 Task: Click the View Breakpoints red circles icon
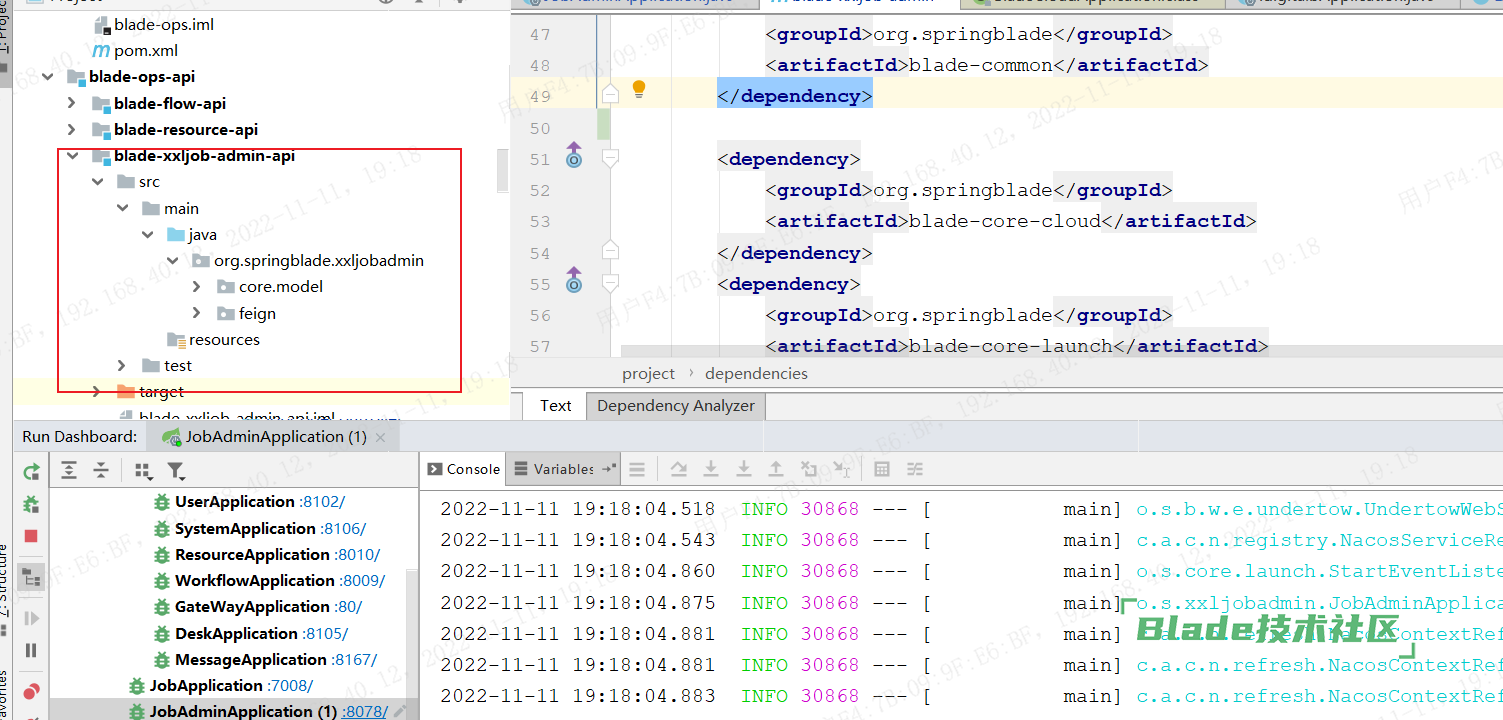tap(31, 690)
